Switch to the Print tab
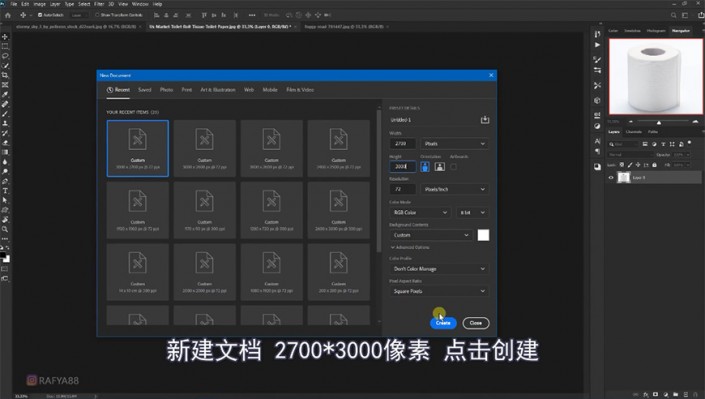The width and height of the screenshot is (705, 399). pyautogui.click(x=187, y=90)
